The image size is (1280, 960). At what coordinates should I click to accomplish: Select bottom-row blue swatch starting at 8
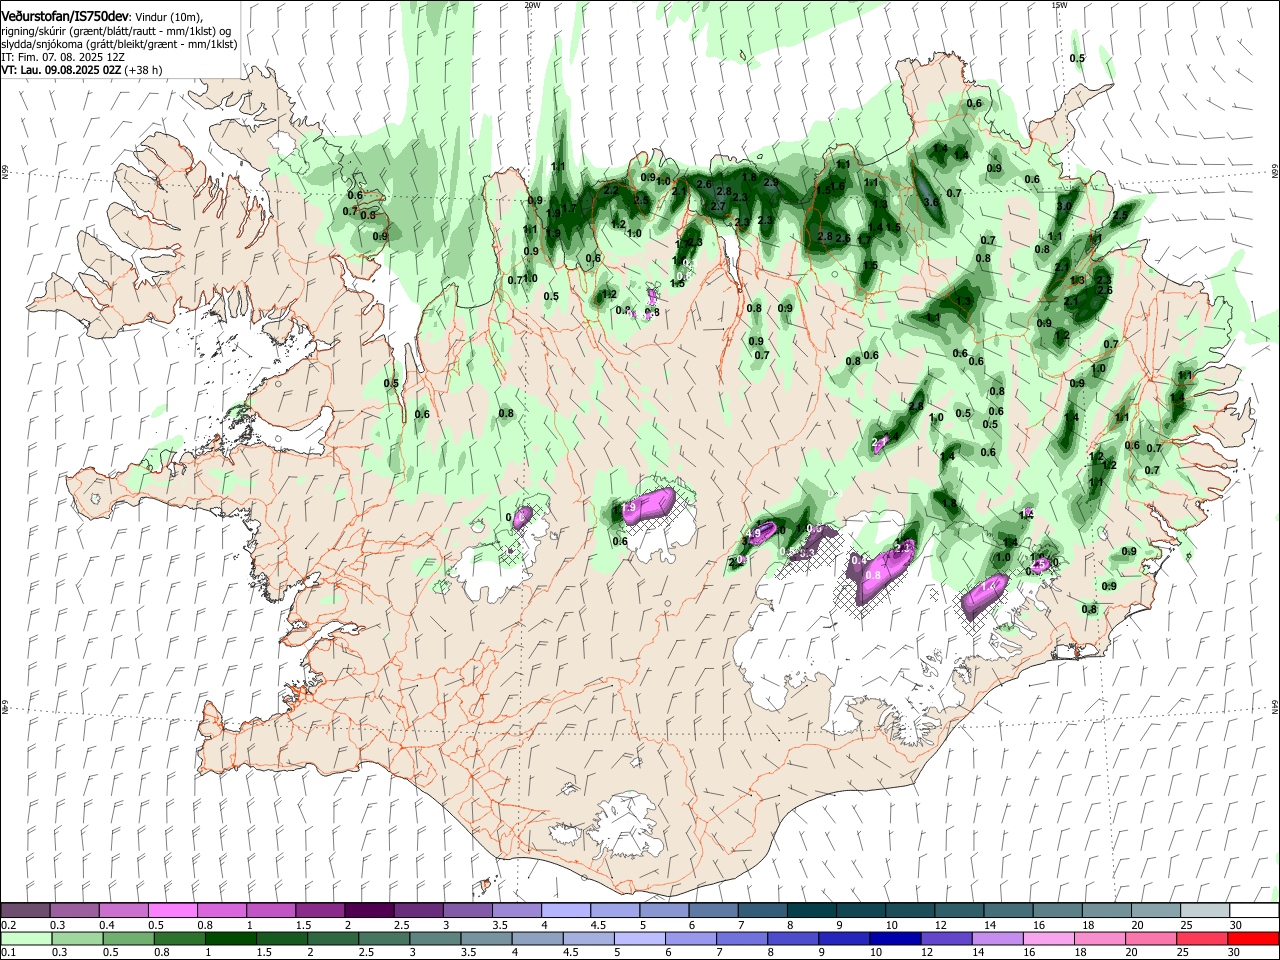coord(792,938)
